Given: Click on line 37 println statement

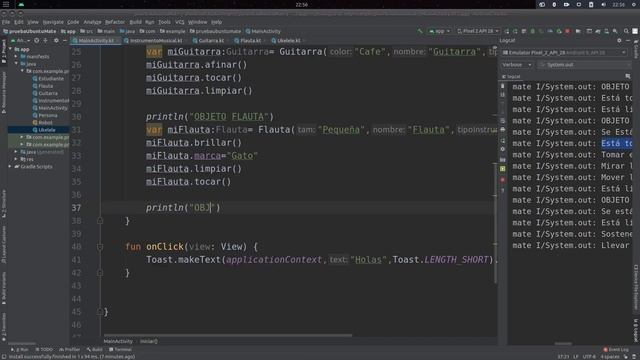Looking at the screenshot, I should 183,208.
